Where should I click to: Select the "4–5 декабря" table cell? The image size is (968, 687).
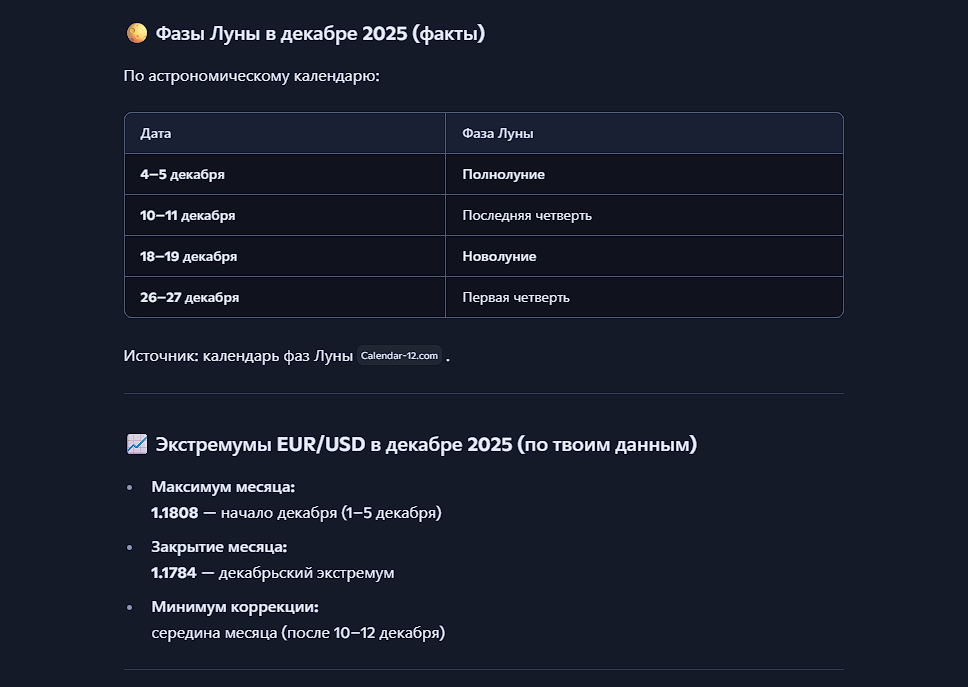(x=182, y=174)
